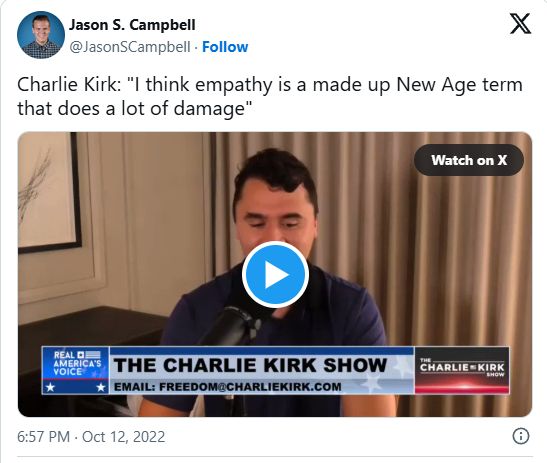547x463 pixels.
Task: Click the left star in the banner
Action: pos(51,387)
